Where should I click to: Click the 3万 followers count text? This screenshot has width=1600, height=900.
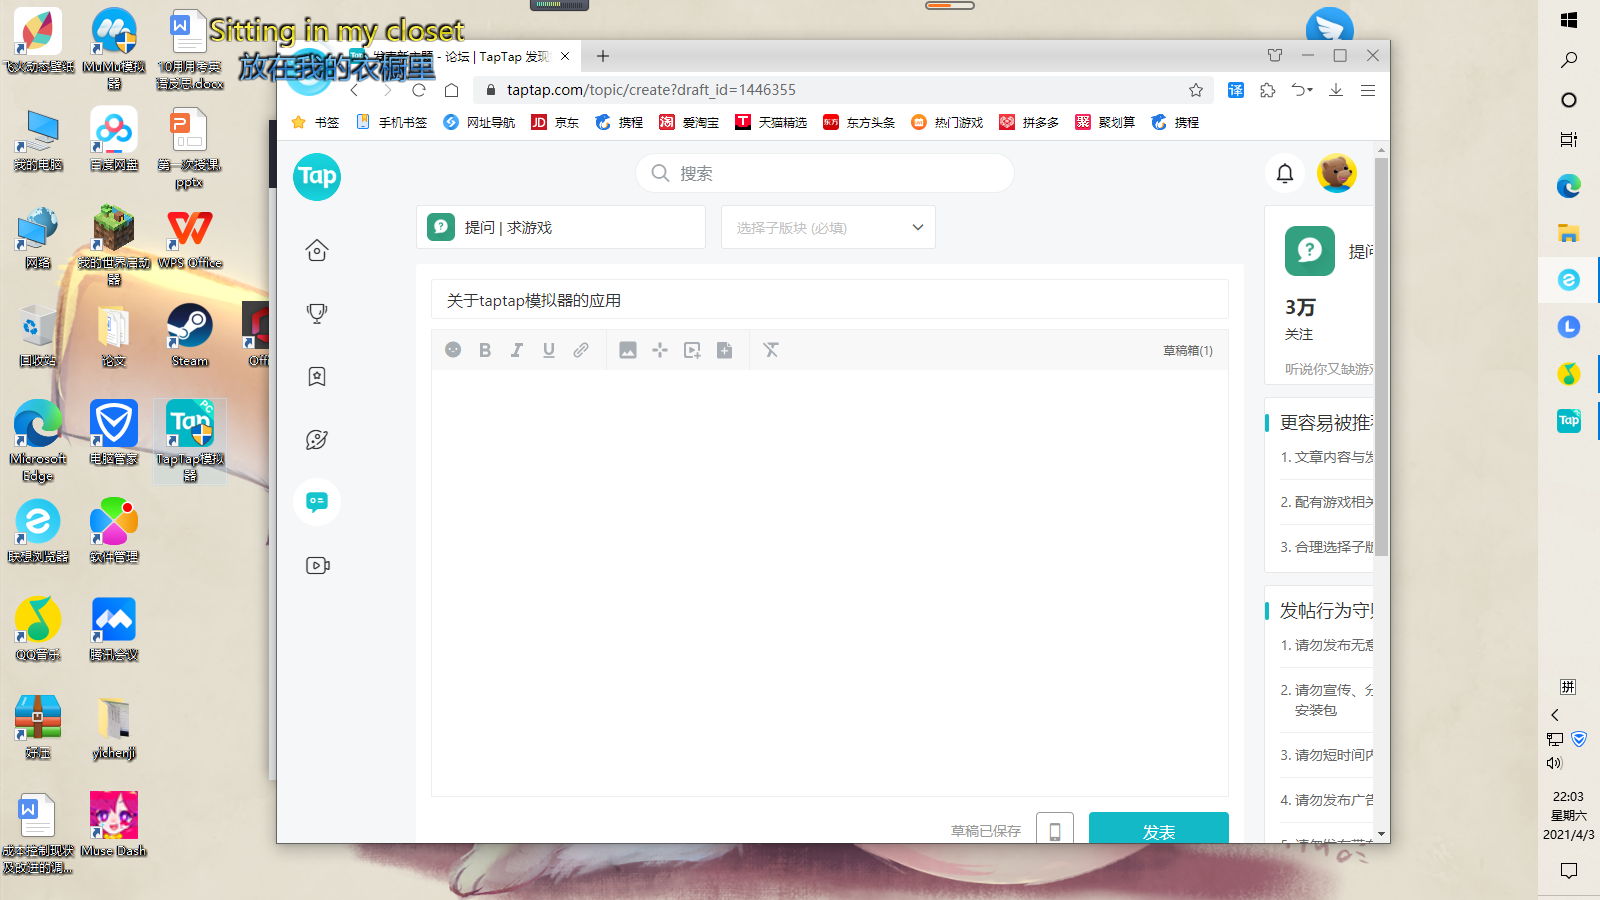(x=1300, y=308)
